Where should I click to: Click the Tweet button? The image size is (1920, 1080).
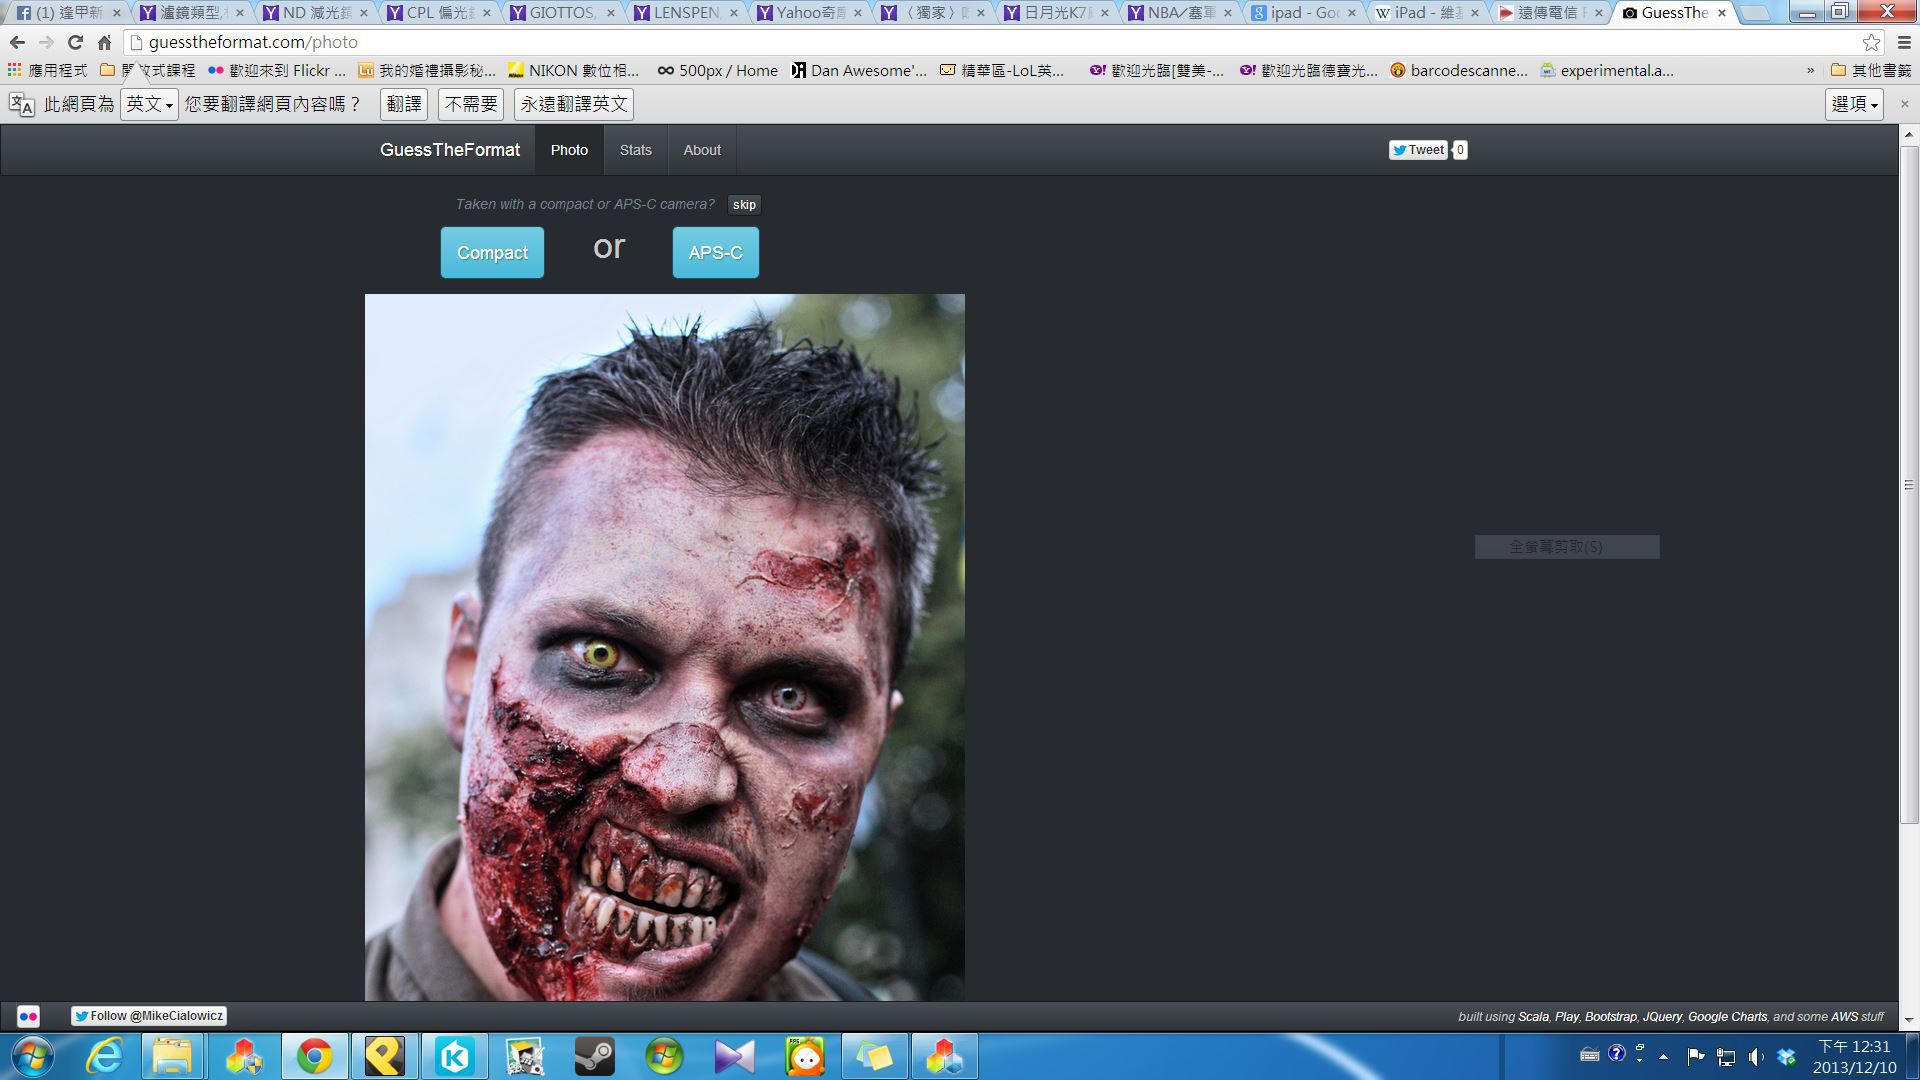1417,150
